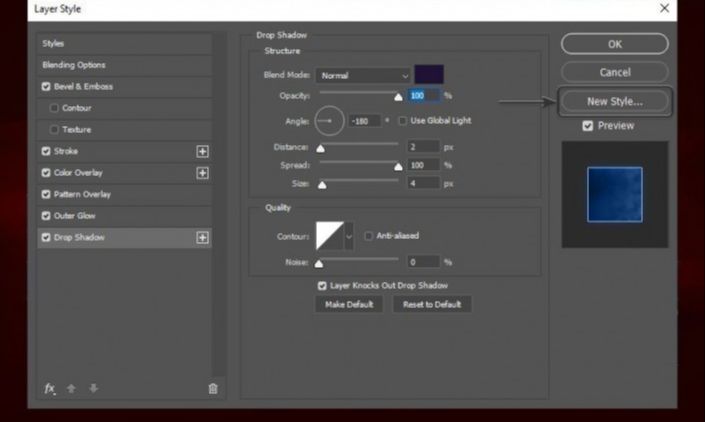Add another Stroke effect with plus icon
Viewport: 705px width, 422px height.
point(202,151)
